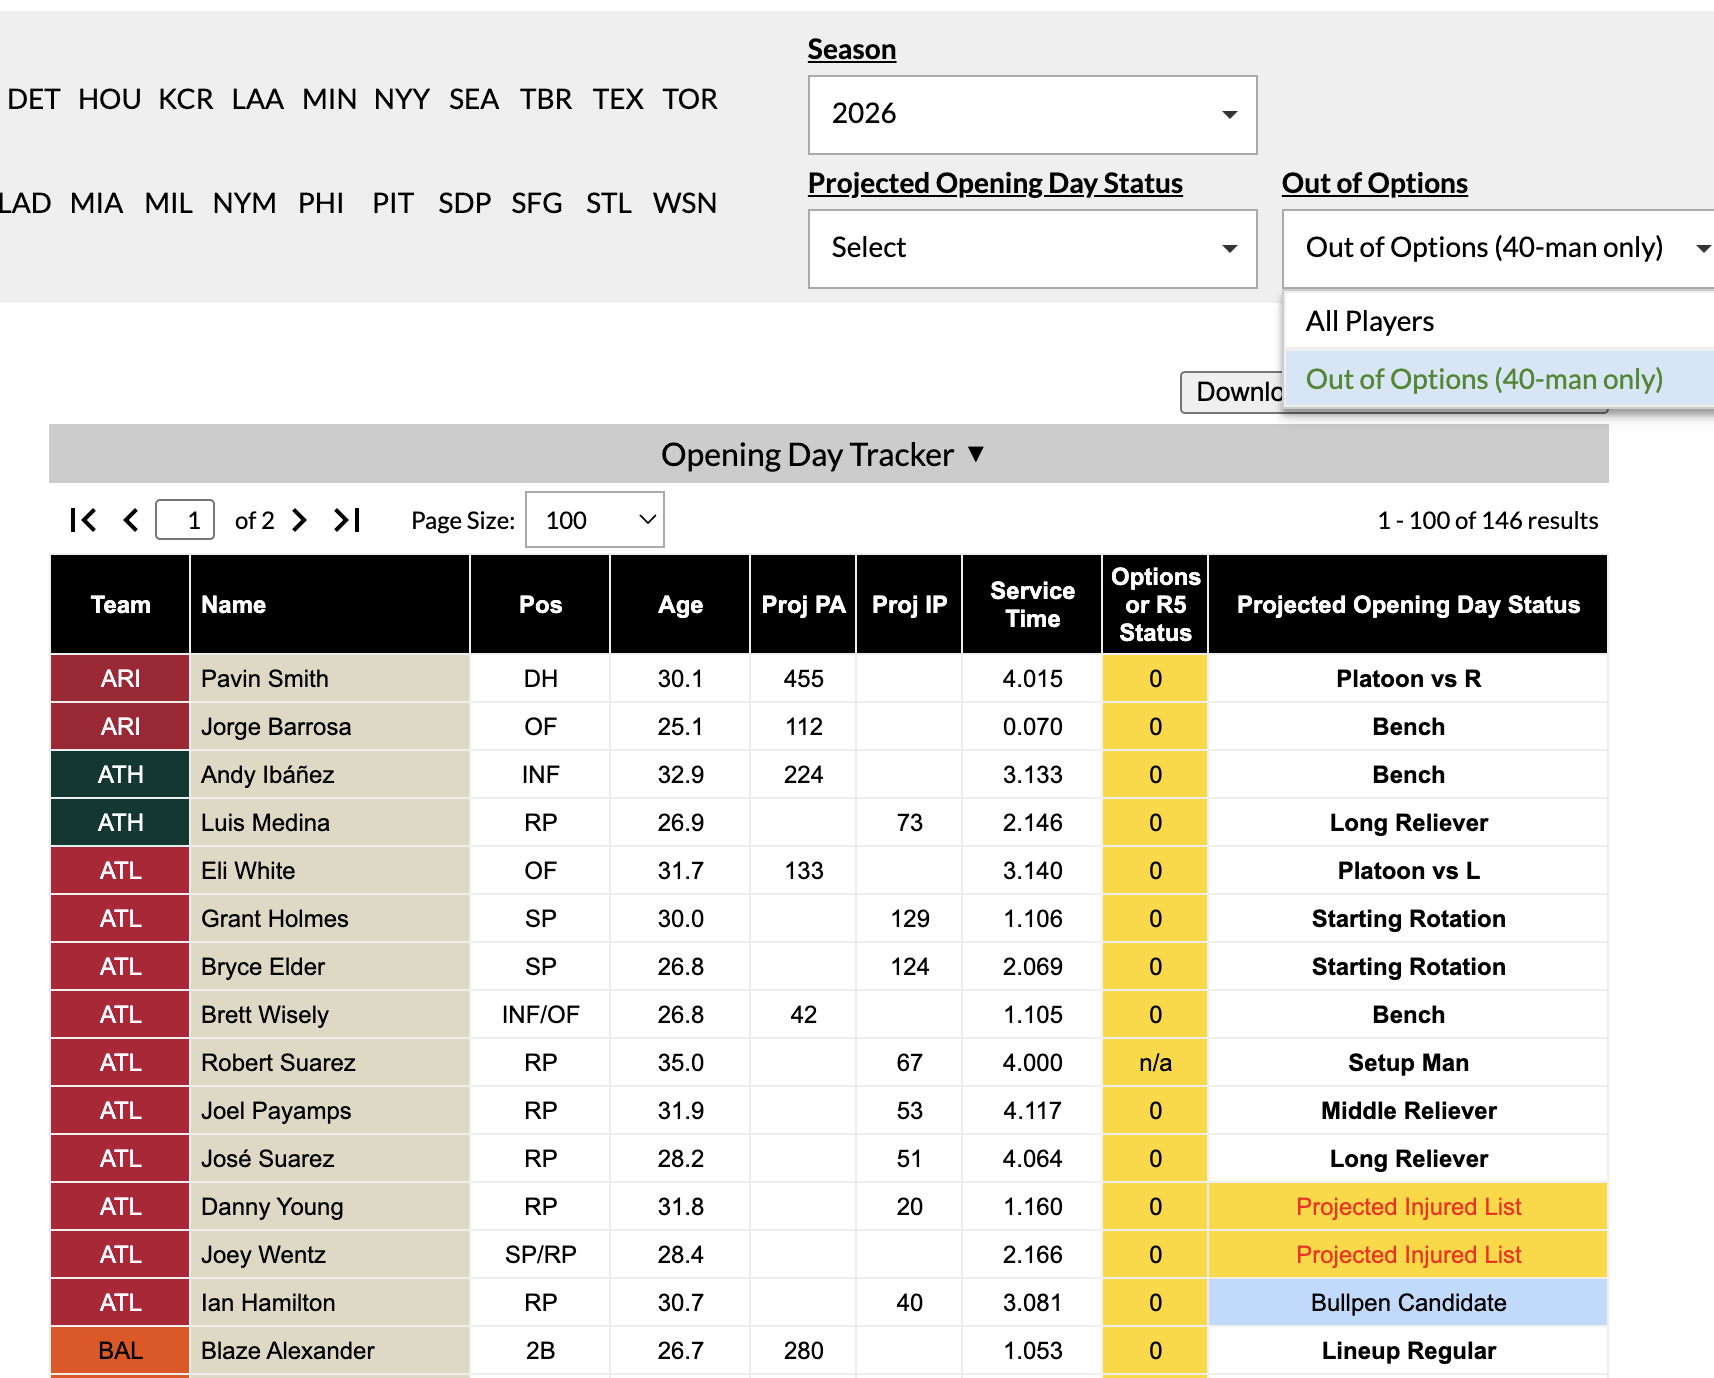Go to first page of results
1714x1378 pixels.
pyautogui.click(x=83, y=520)
